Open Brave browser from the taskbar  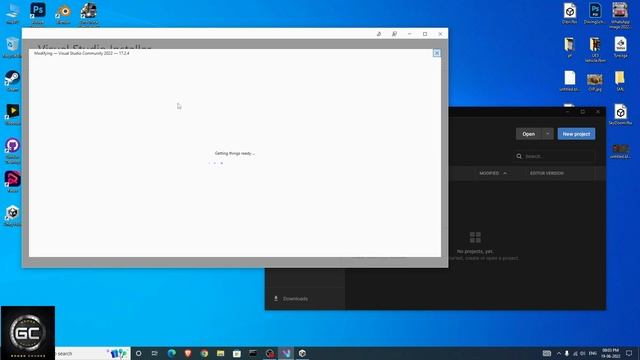pyautogui.click(x=188, y=353)
